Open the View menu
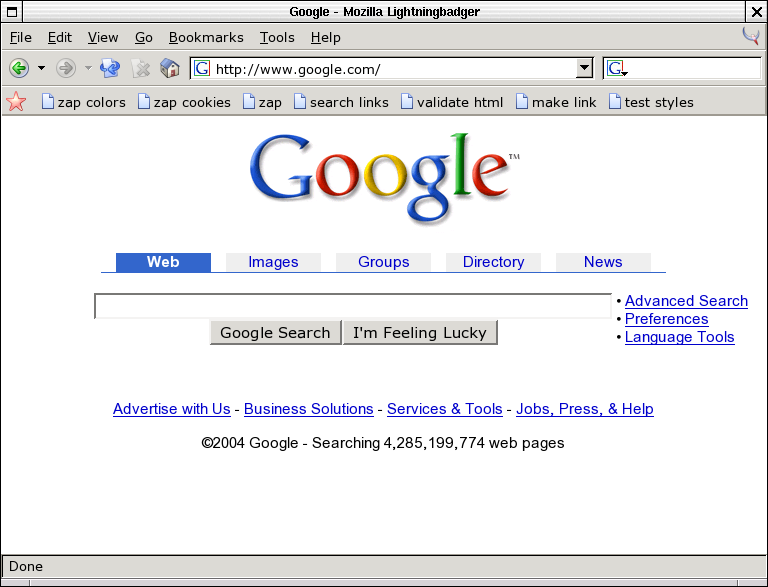 tap(103, 37)
